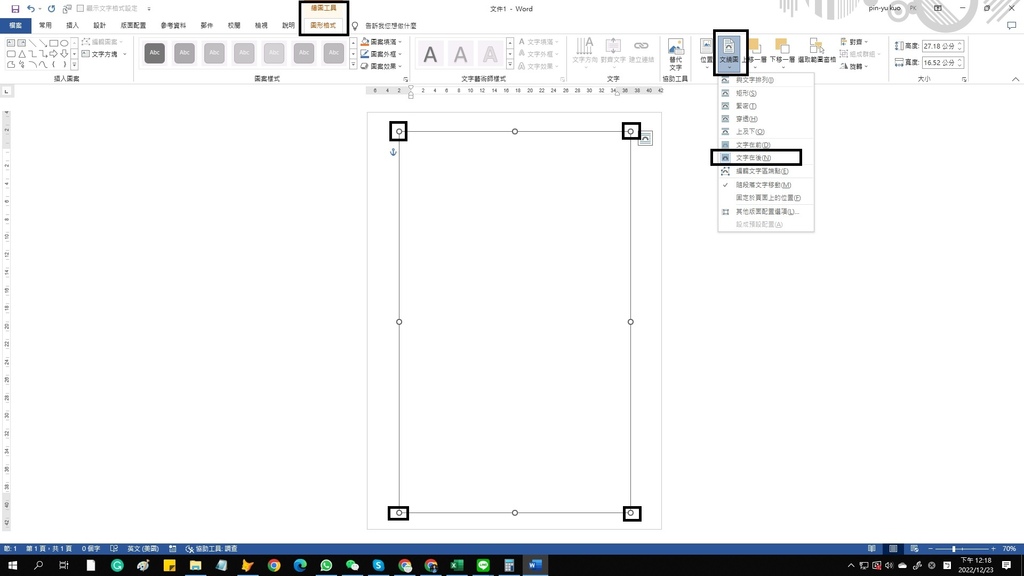Expand the shape styles gallery
This screenshot has height=576, width=1024.
[x=353, y=65]
